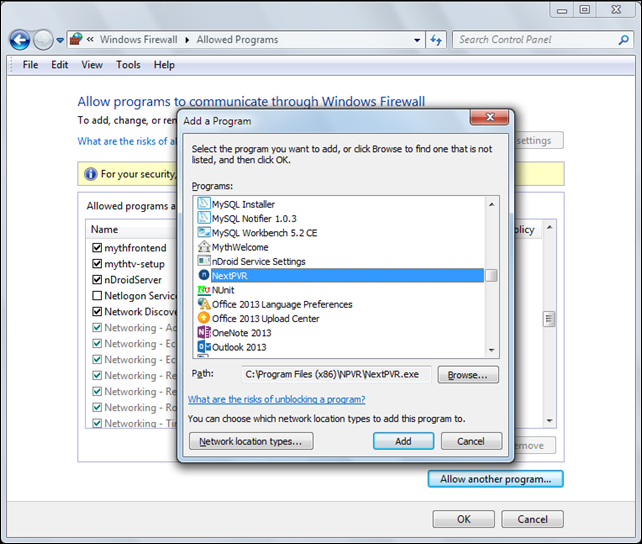This screenshot has width=642, height=544.
Task: Click the search magnifier icon
Action: click(x=623, y=40)
